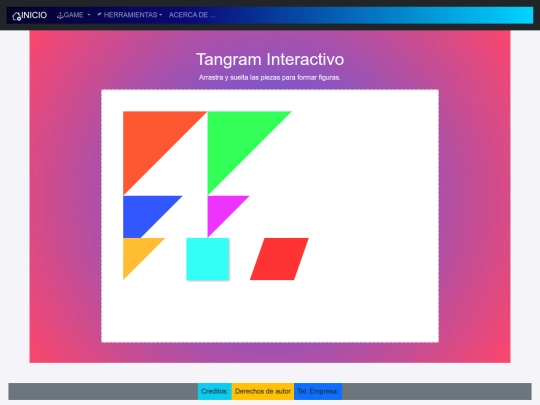The height and width of the screenshot is (405, 540).
Task: Click the Creditos: footer label
Action: pos(215,392)
